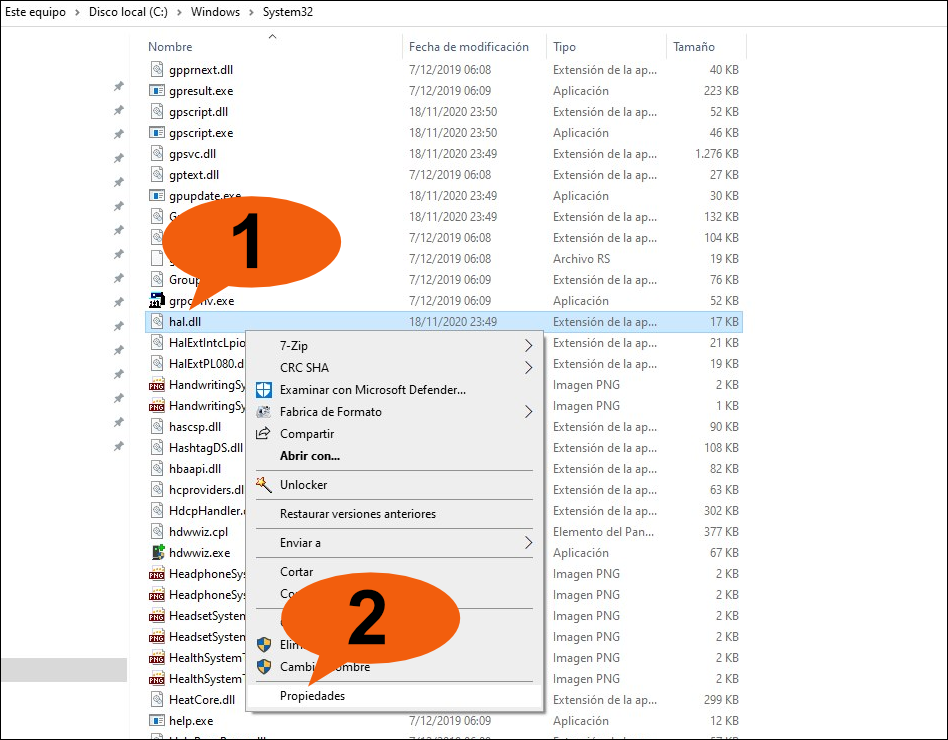Click the hdwwiz.exe hardware wizard icon
948x740 pixels.
coord(157,553)
